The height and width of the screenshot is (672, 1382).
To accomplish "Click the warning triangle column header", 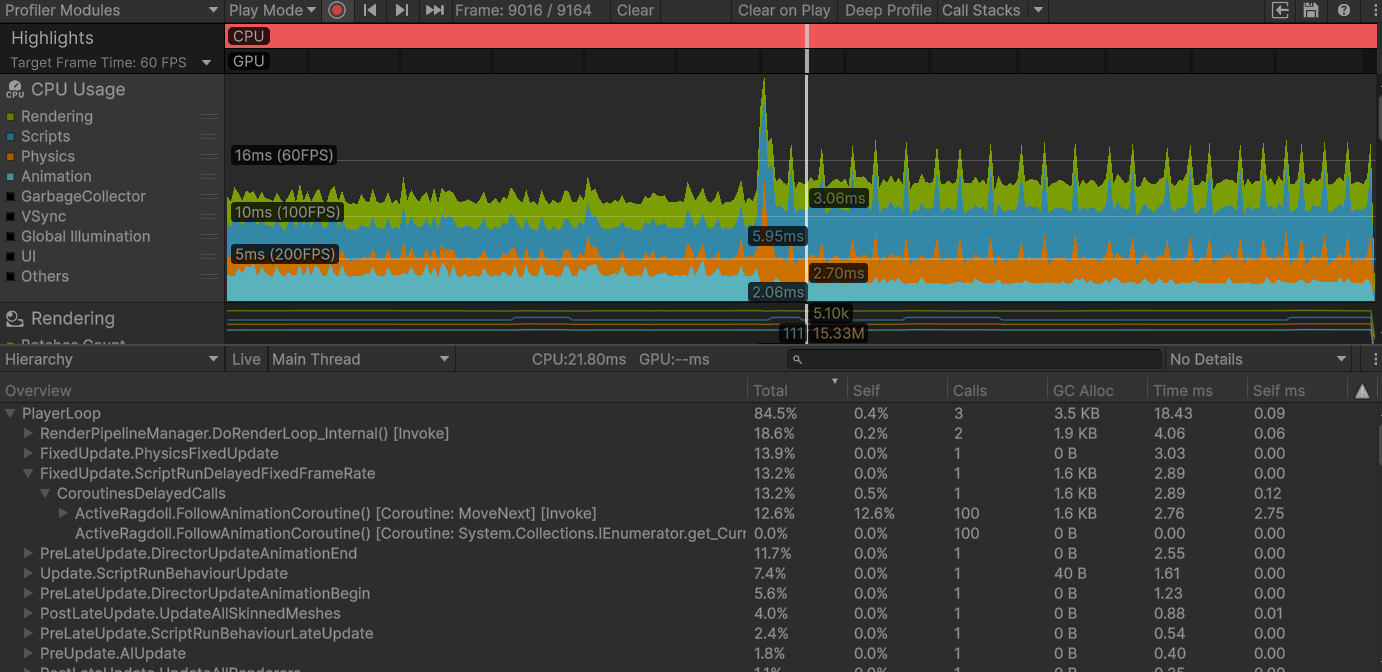I will [x=1362, y=391].
